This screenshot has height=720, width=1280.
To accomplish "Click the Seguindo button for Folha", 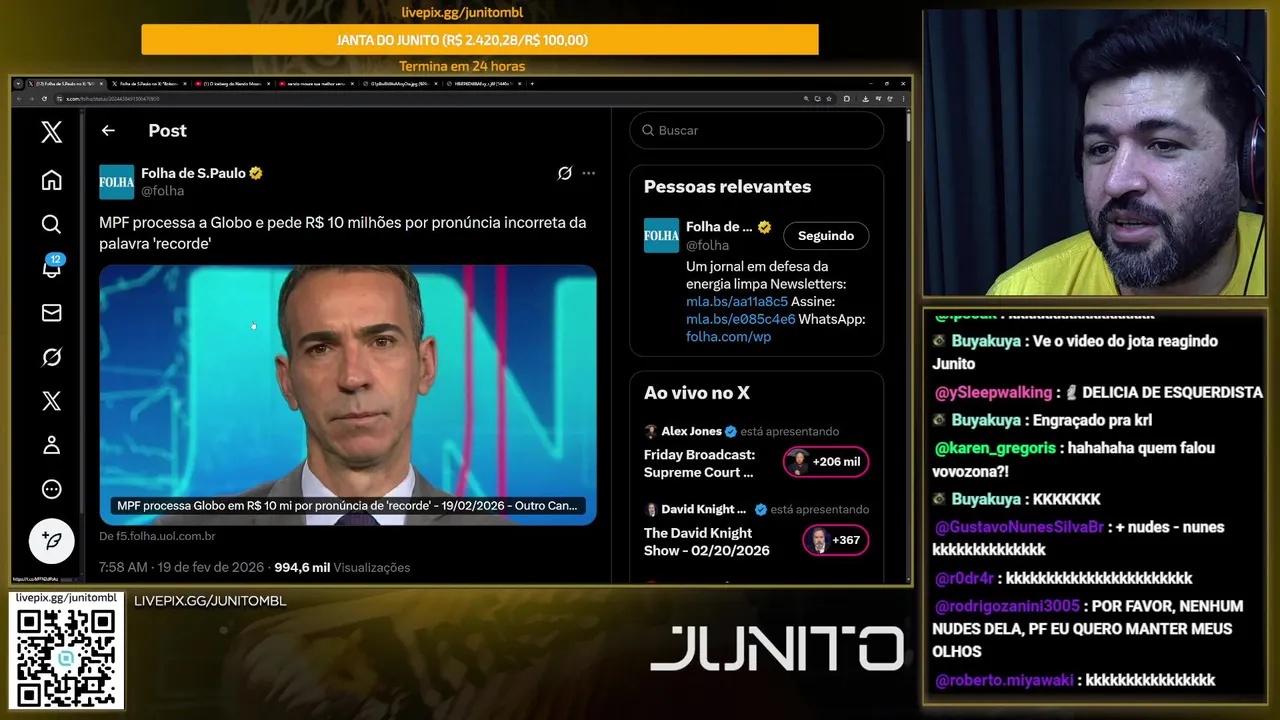I will point(826,236).
